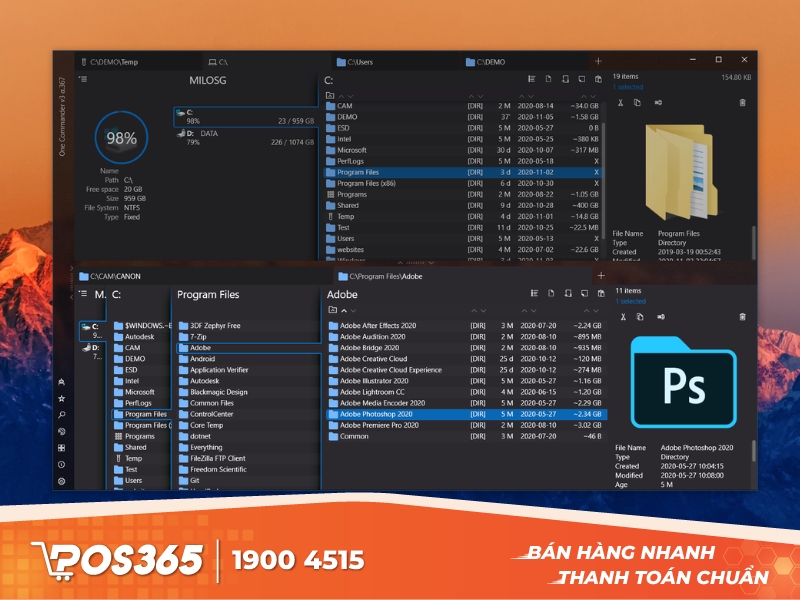Click the search magnifier in the sidebar
This screenshot has width=800, height=600.
pos(62,414)
